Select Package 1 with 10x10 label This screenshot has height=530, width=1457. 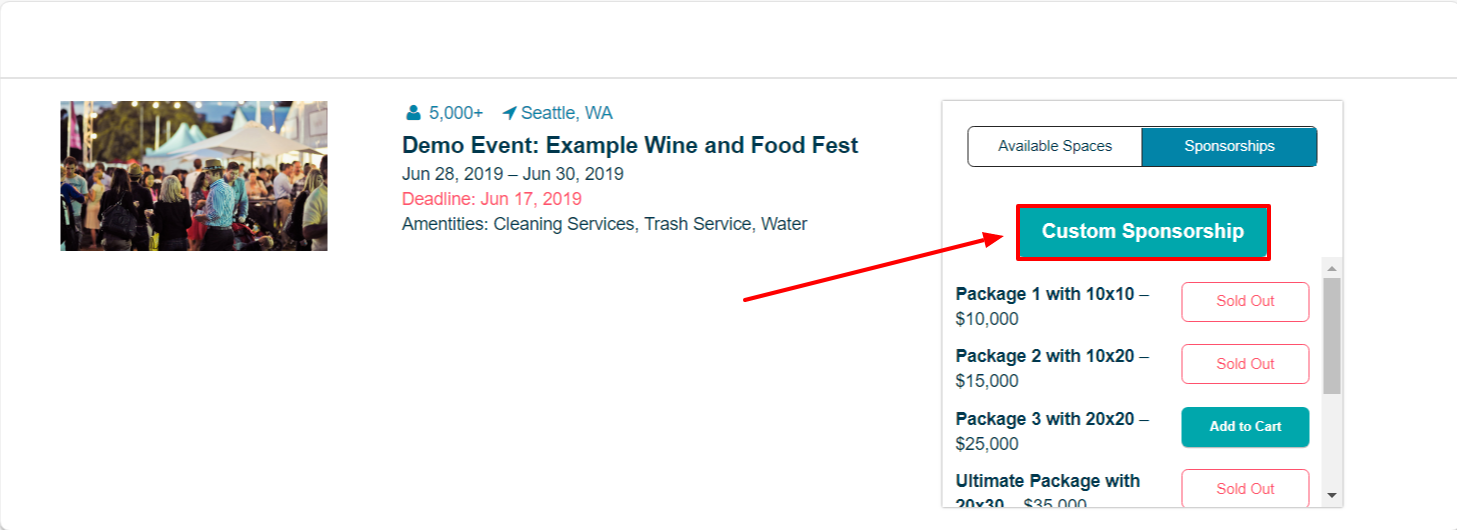click(x=1052, y=306)
